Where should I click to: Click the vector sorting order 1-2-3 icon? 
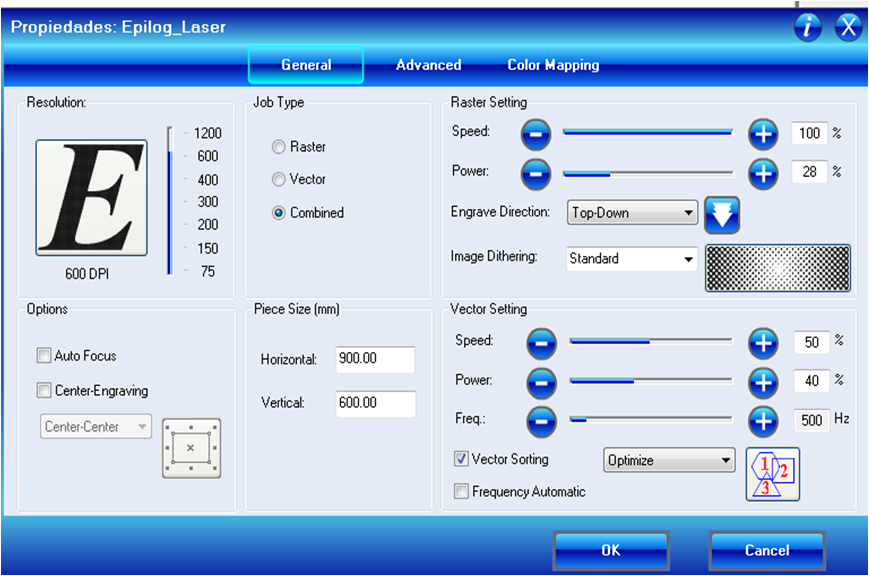(773, 474)
